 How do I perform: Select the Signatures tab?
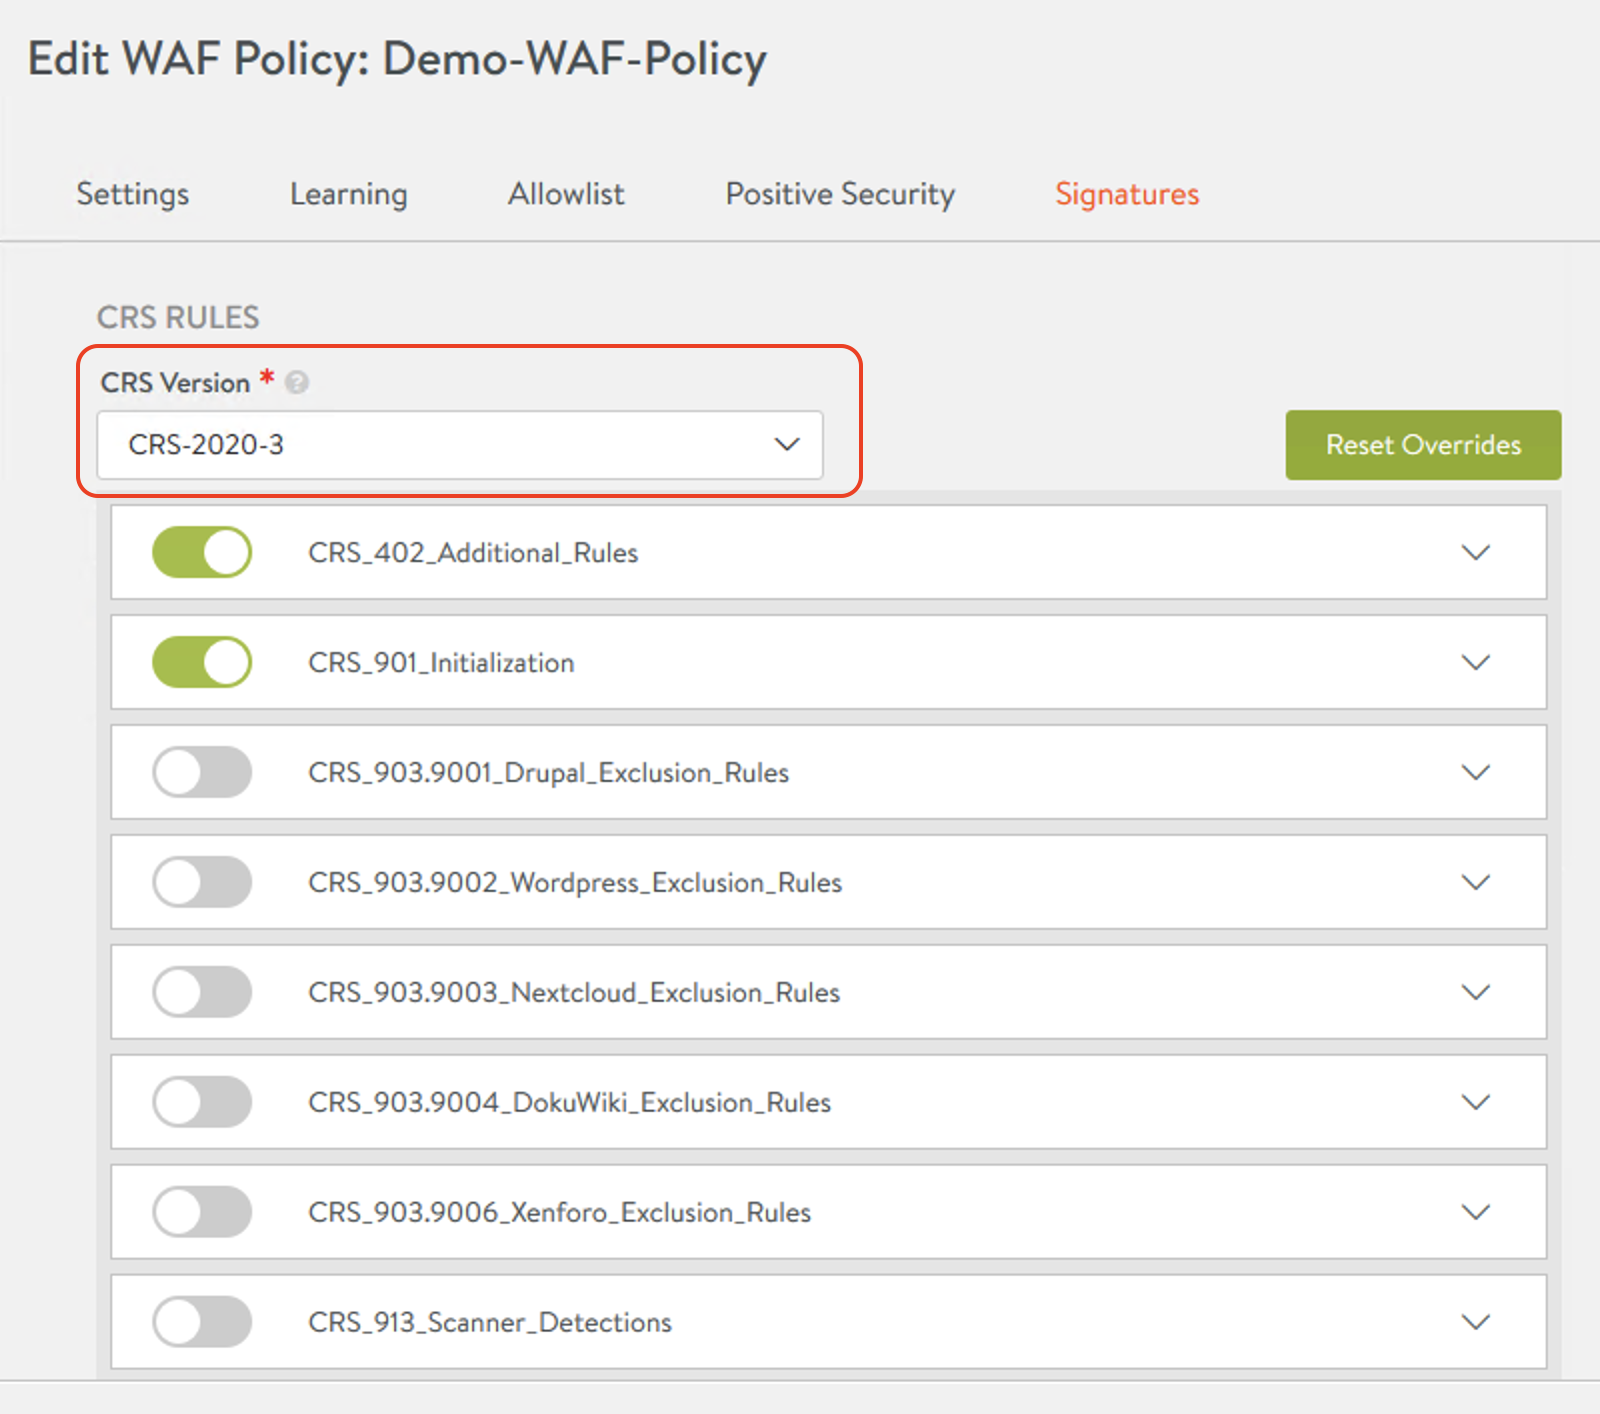click(1127, 194)
